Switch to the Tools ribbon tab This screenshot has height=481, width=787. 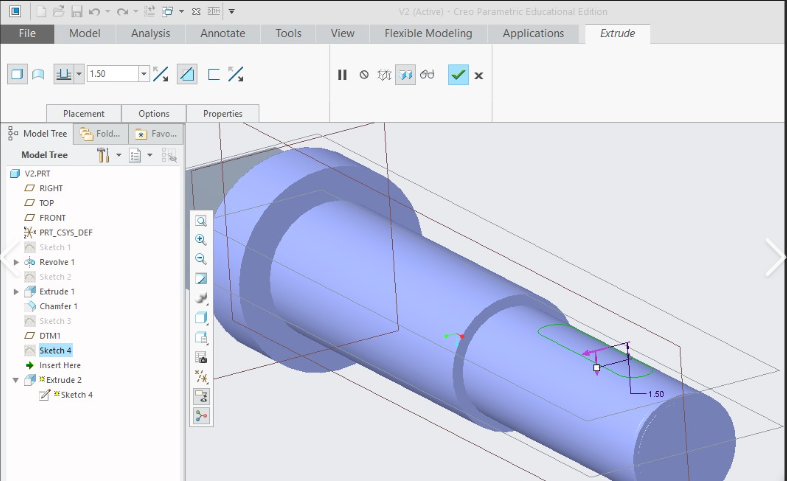coord(289,34)
